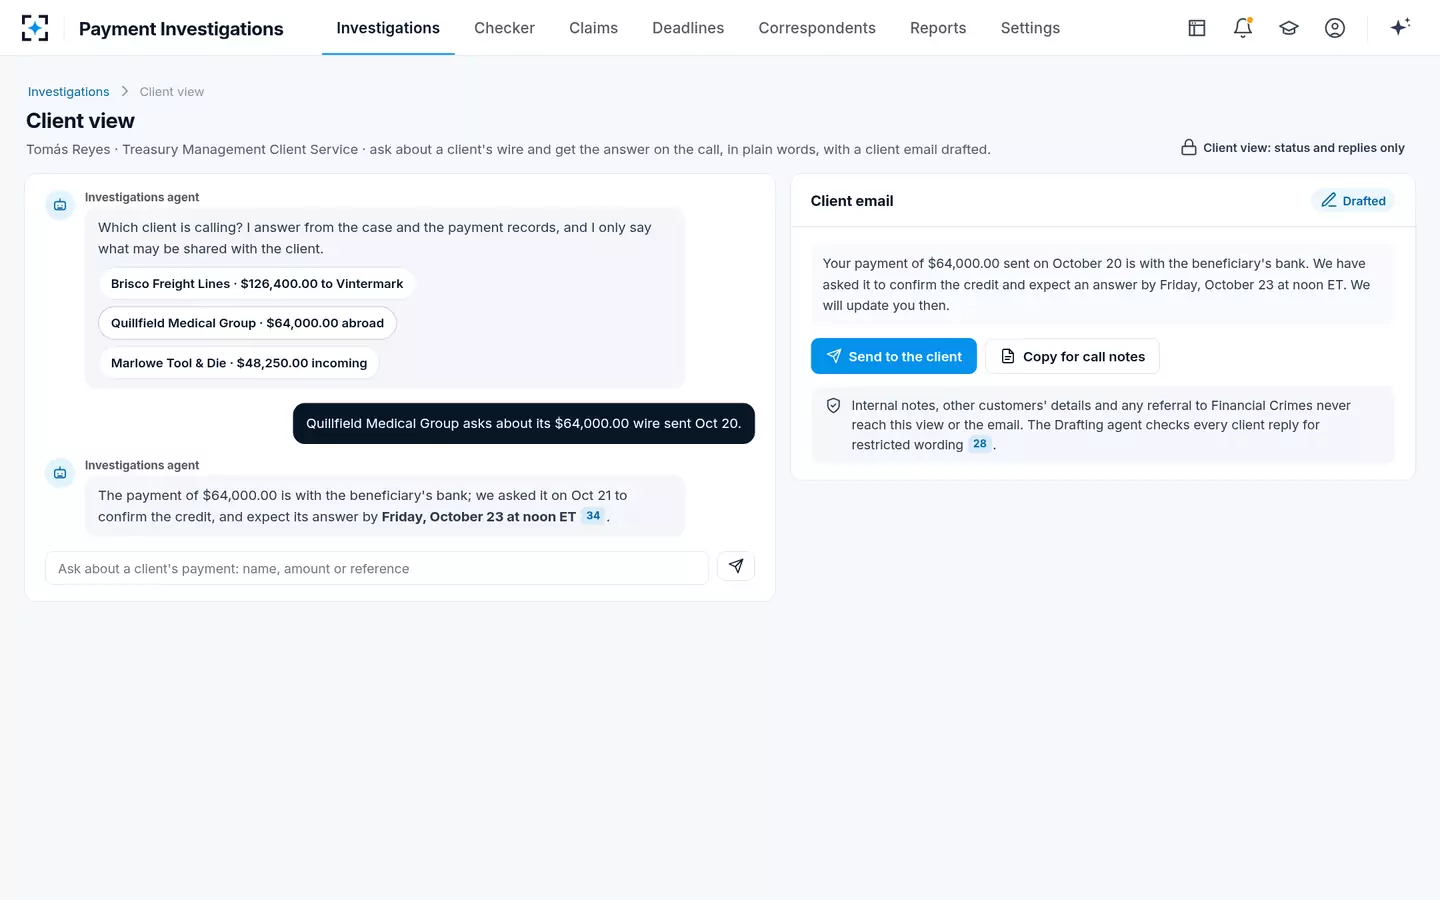The image size is (1440, 900).
Task: Click the Client view breadcrumb text
Action: (172, 92)
